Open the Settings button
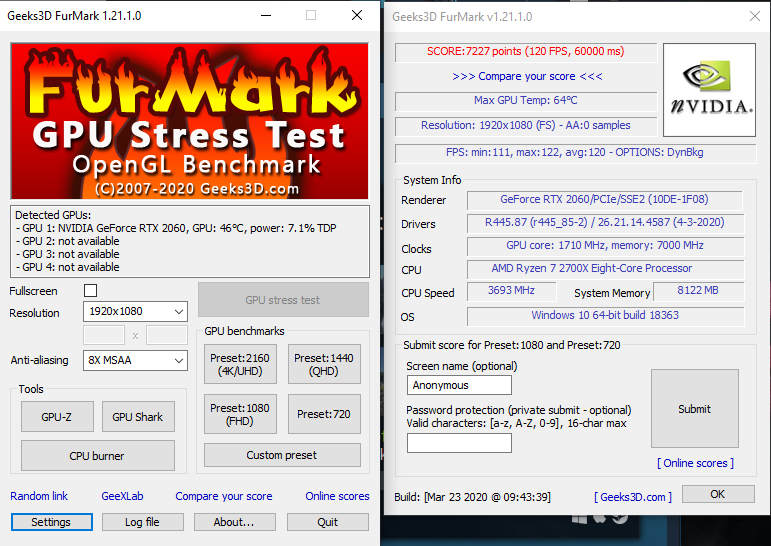Viewport: 771px width, 546px height. 52,522
